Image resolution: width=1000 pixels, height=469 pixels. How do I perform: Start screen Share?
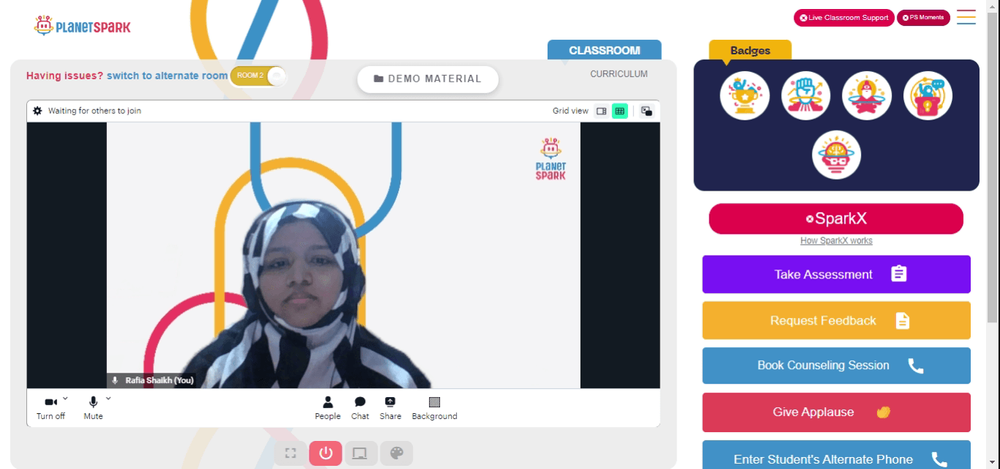(390, 408)
